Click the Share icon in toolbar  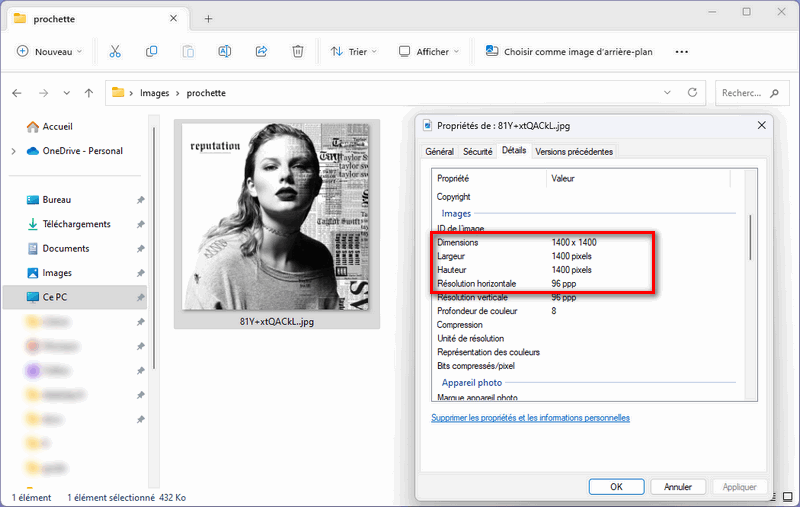(x=261, y=52)
